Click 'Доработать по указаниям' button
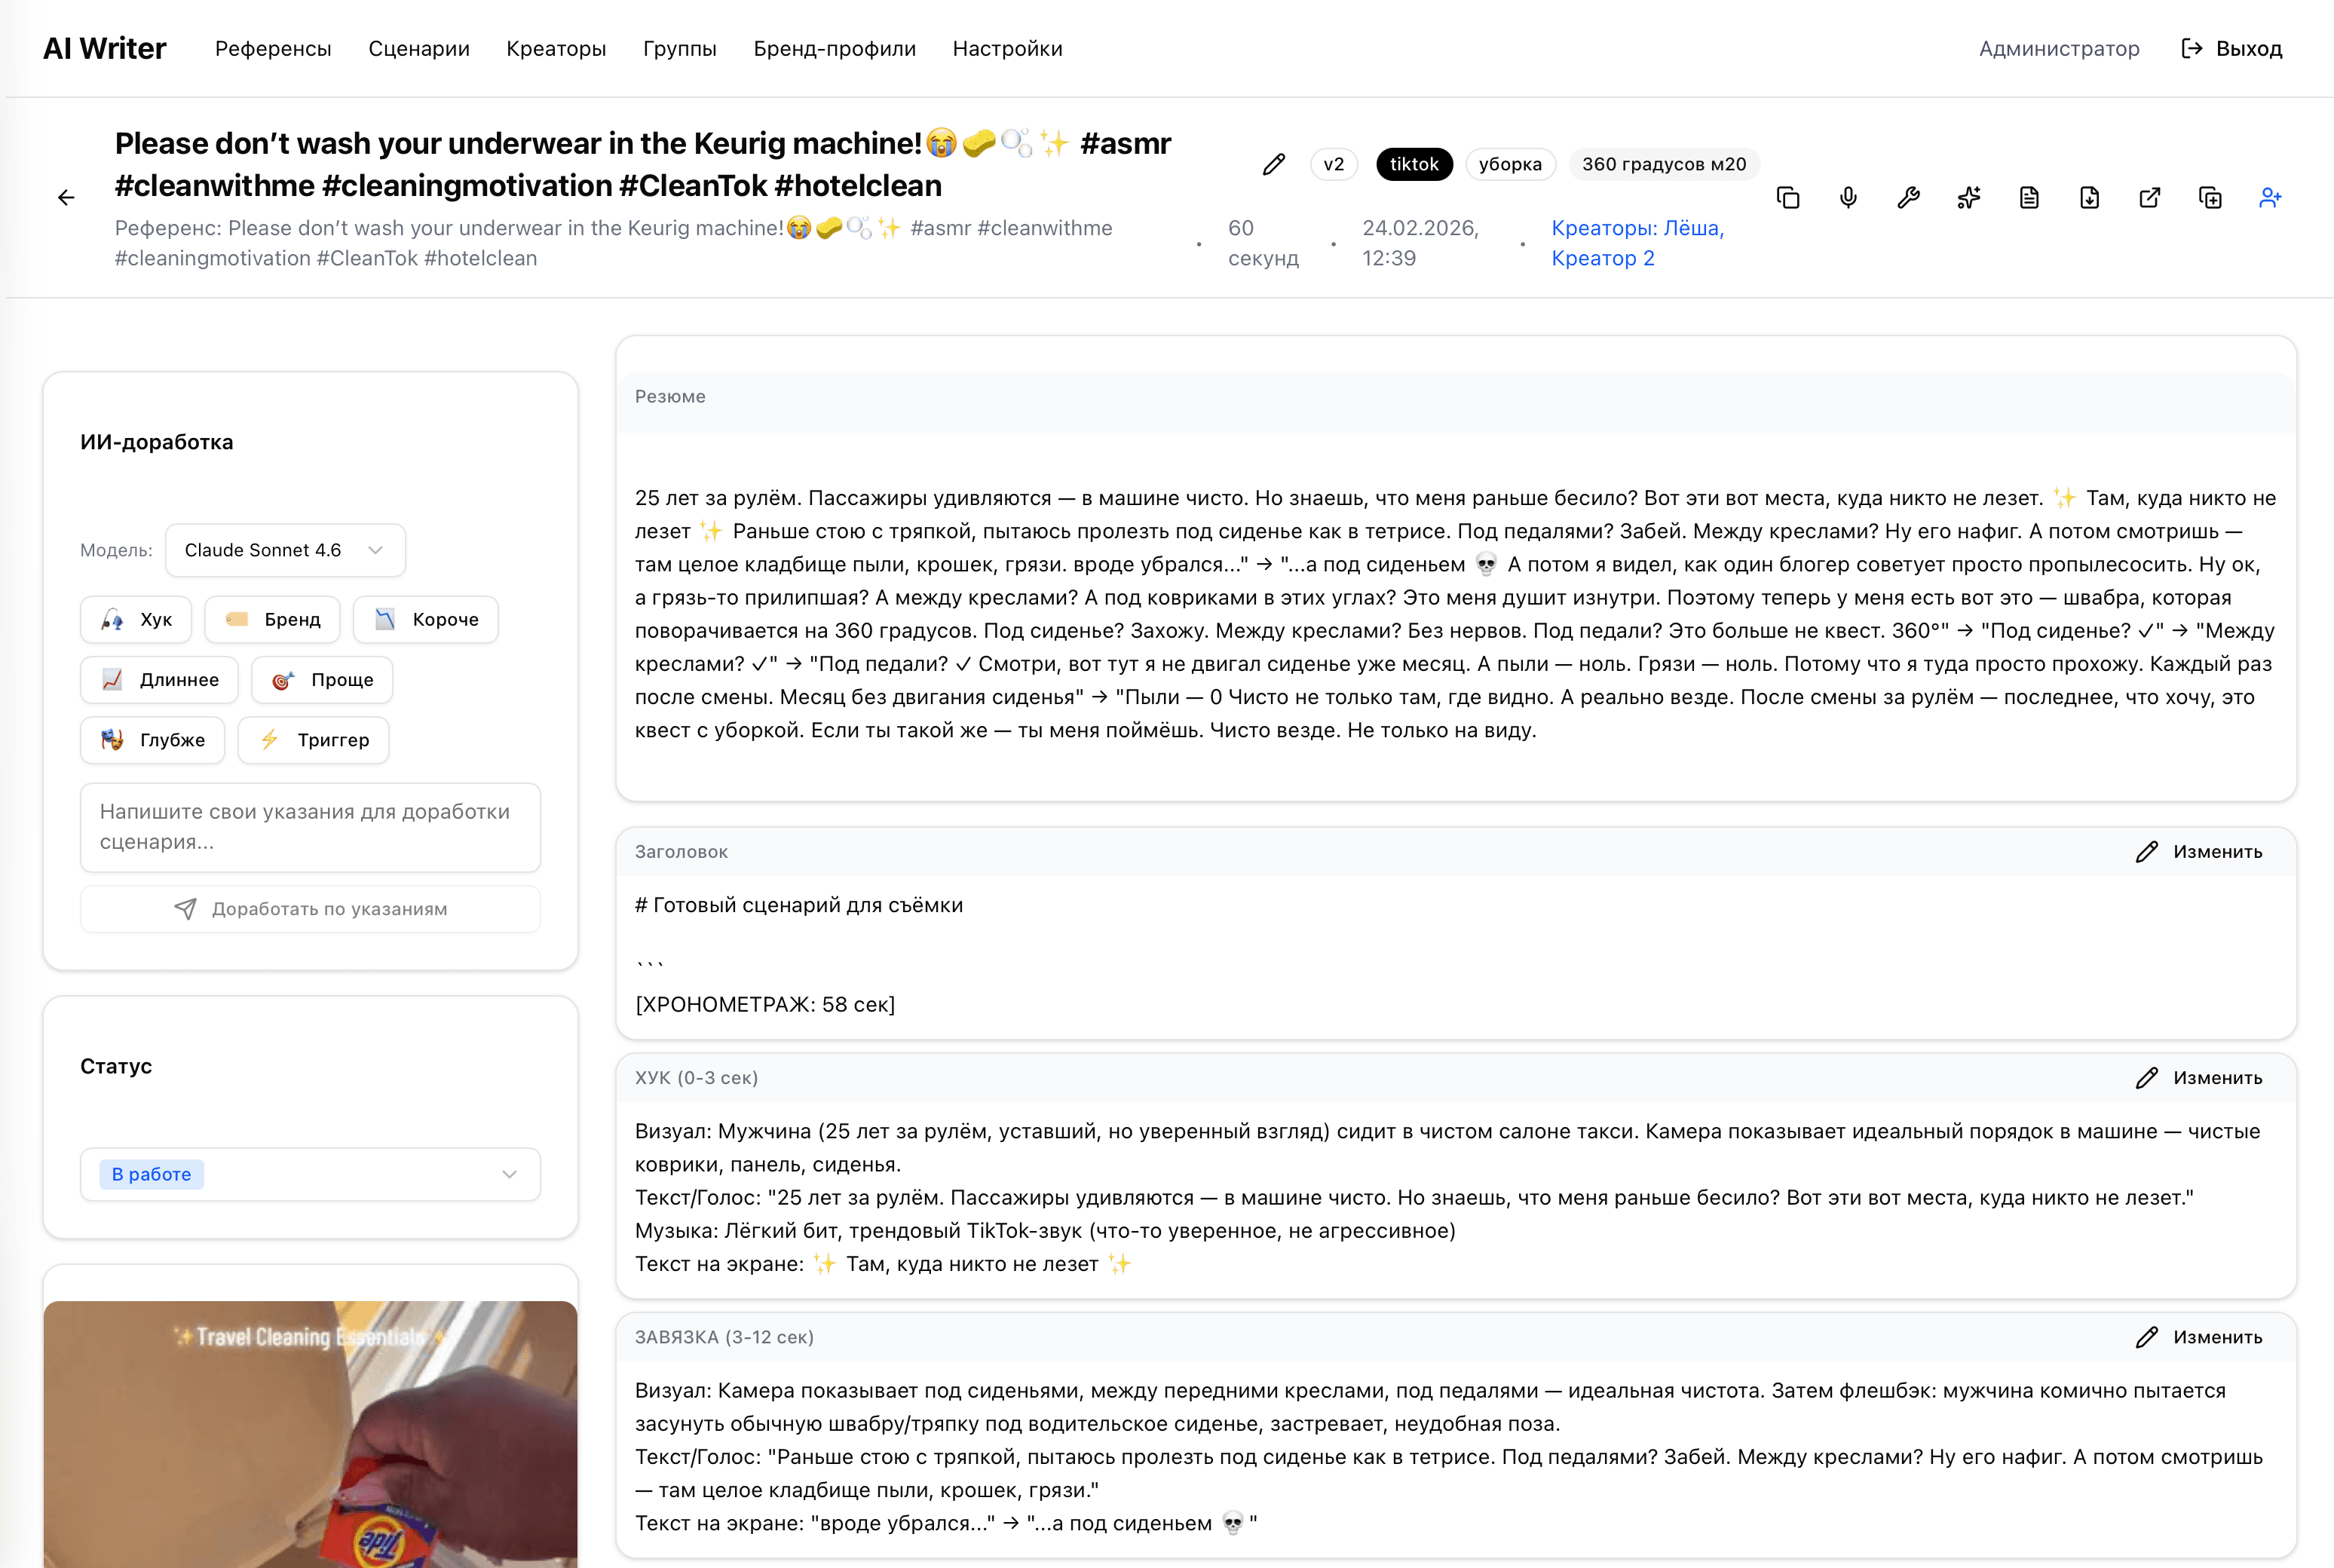The image size is (2334, 1568). (x=310, y=908)
